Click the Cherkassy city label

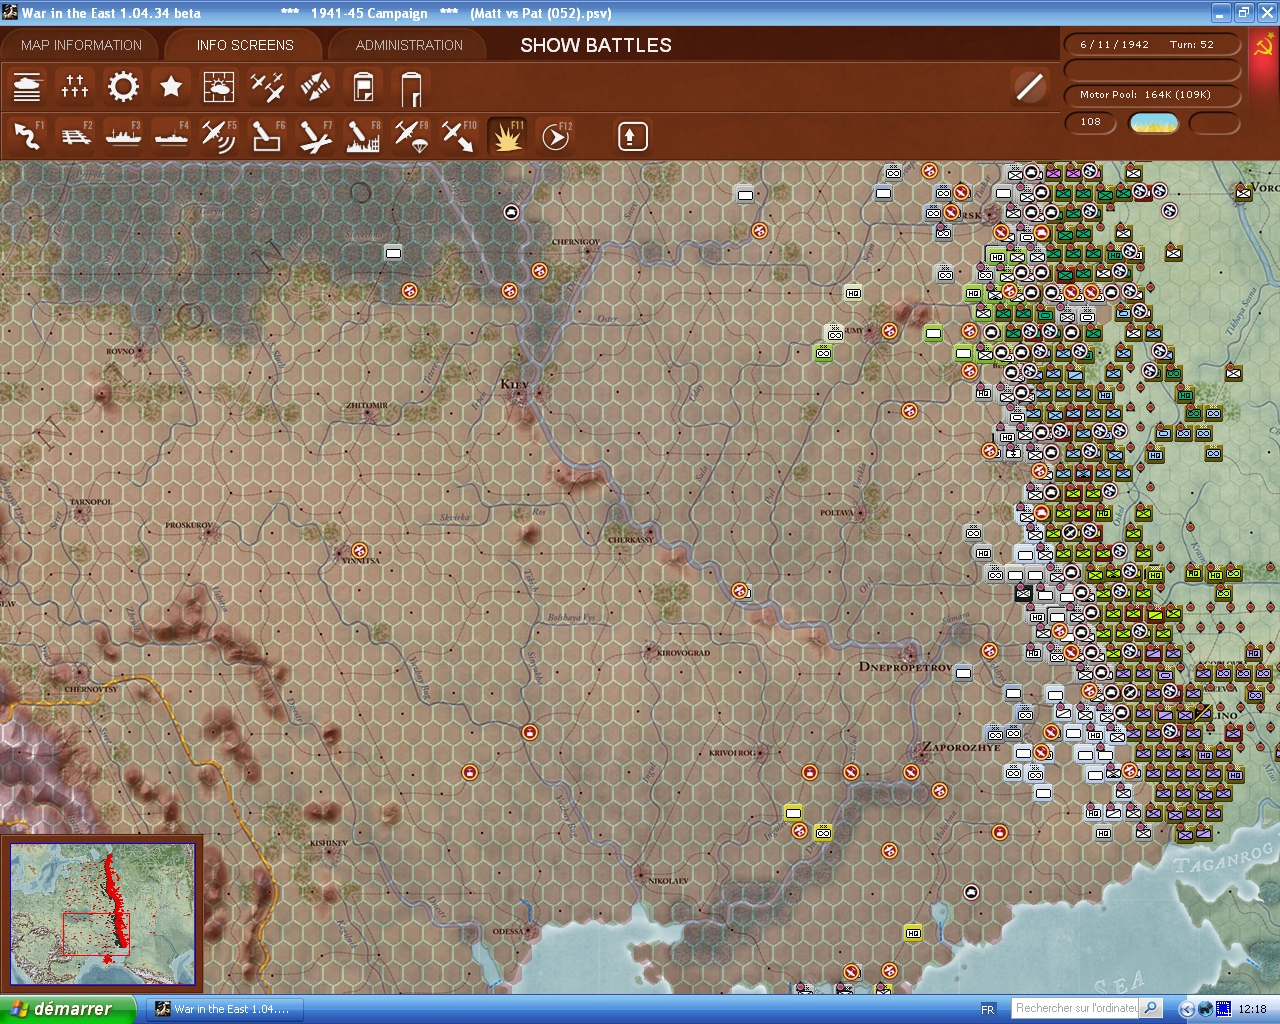point(630,540)
